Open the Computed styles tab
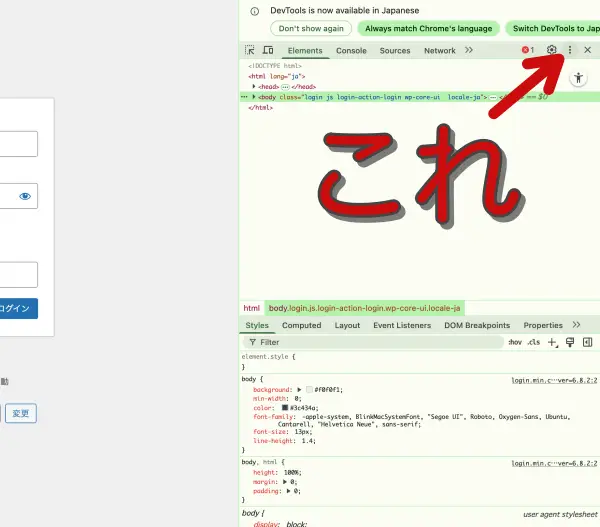Image resolution: width=600 pixels, height=527 pixels. (301, 325)
